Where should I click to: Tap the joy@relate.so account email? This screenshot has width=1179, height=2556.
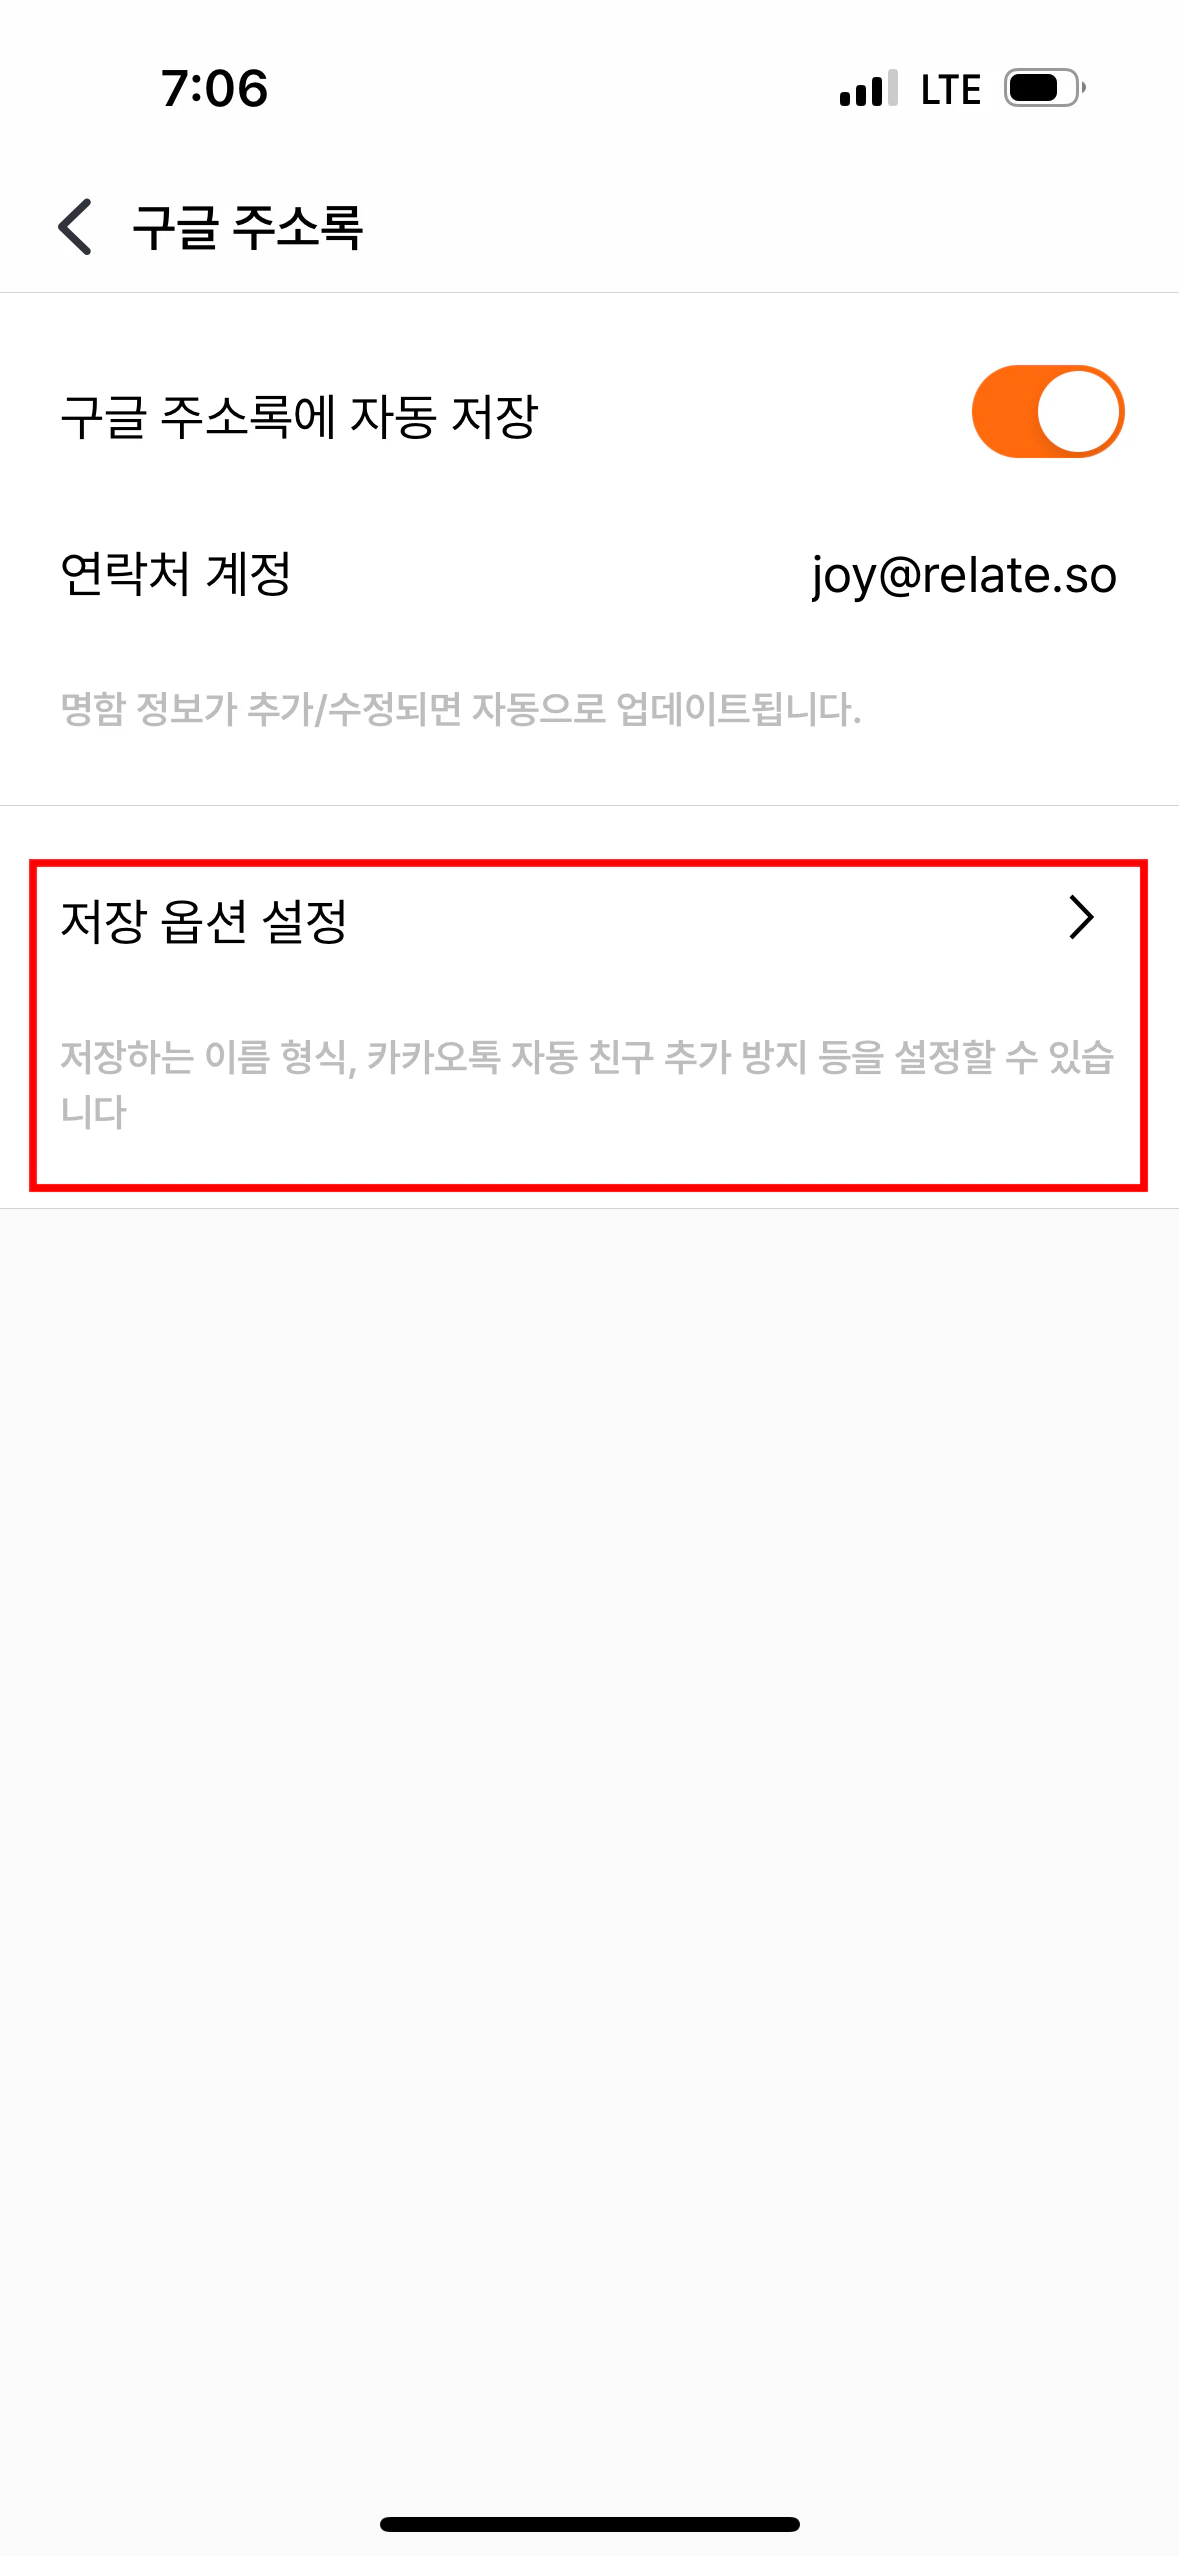(964, 576)
